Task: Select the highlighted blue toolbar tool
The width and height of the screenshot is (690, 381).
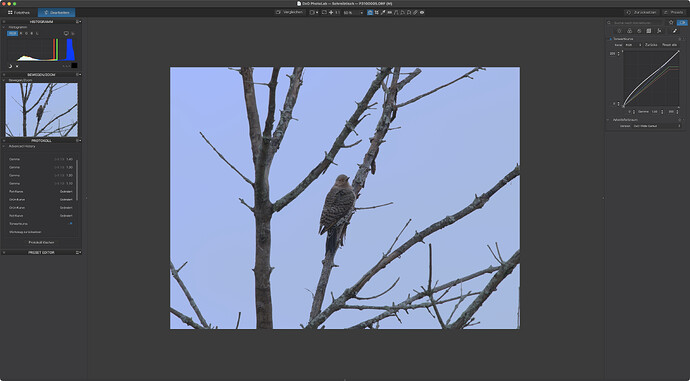Action: (x=370, y=12)
